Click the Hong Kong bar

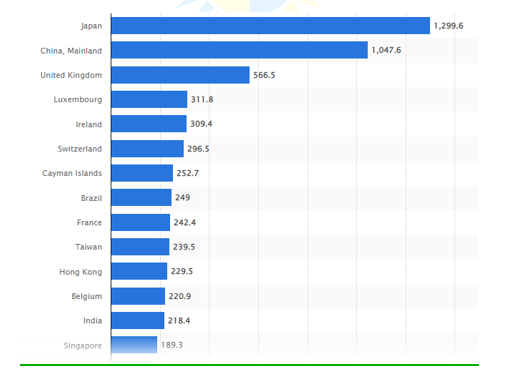tap(139, 271)
